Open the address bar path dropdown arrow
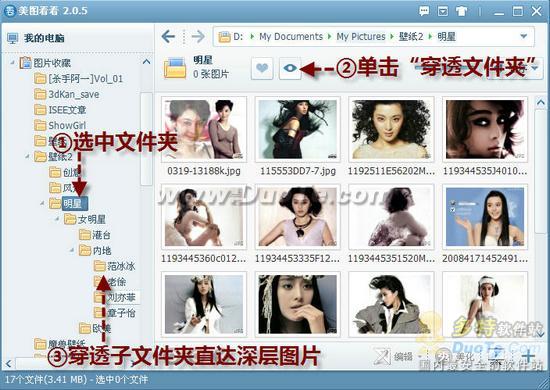550x390 pixels. coord(523,36)
